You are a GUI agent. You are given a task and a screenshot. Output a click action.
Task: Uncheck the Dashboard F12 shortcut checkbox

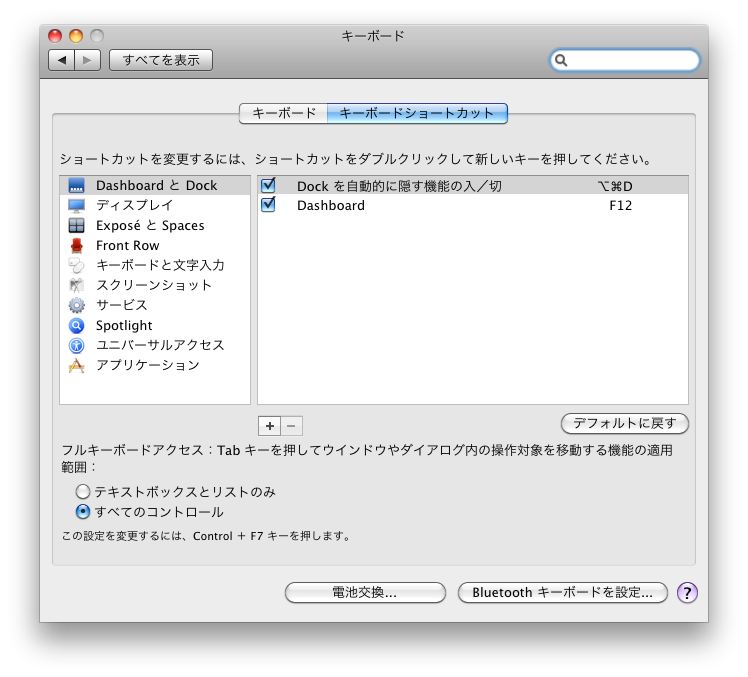tap(269, 205)
